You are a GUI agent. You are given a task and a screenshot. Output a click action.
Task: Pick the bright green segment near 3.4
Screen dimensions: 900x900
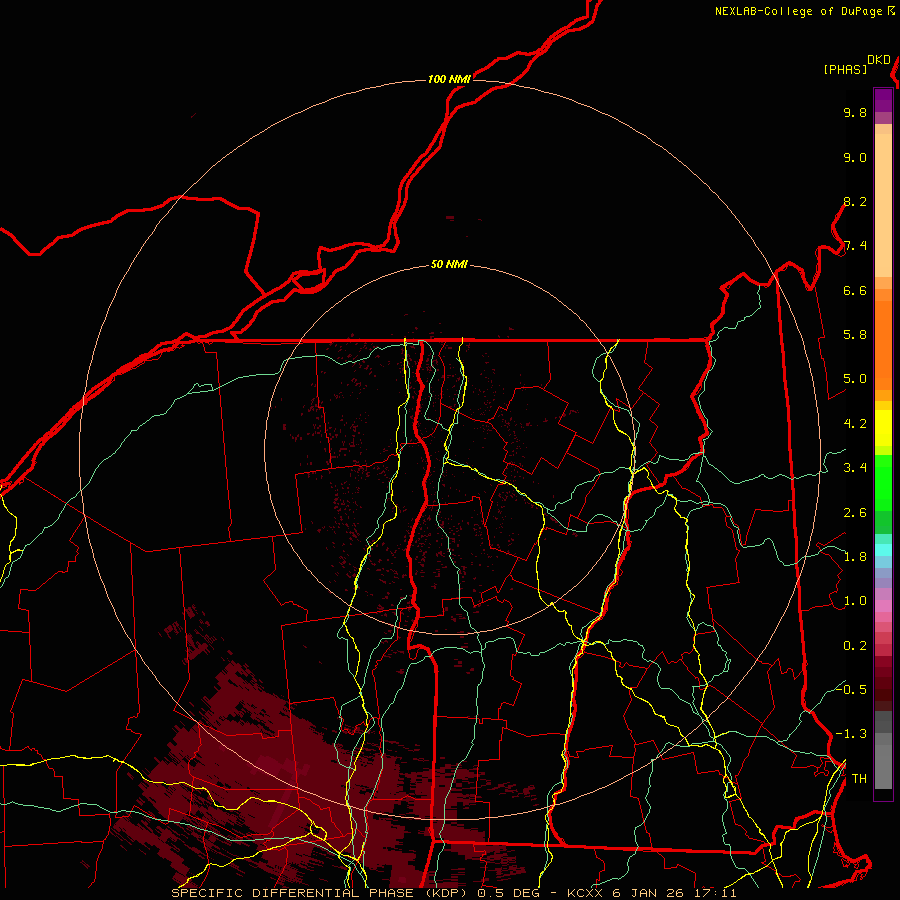click(883, 482)
